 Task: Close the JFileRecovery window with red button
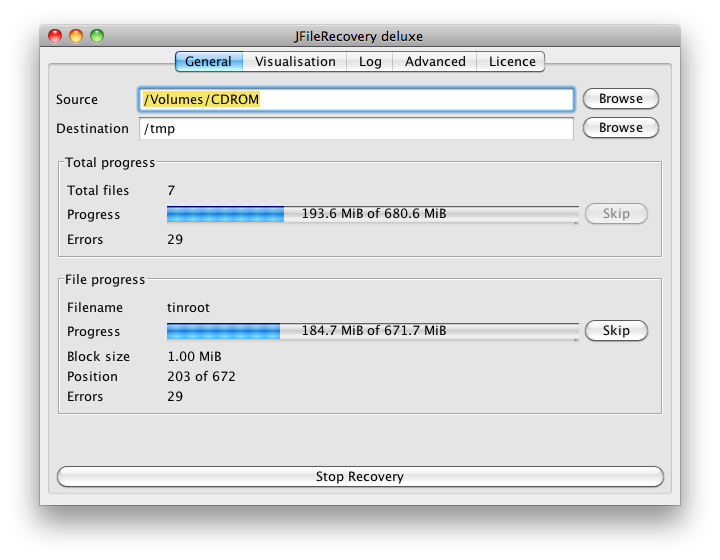[55, 36]
